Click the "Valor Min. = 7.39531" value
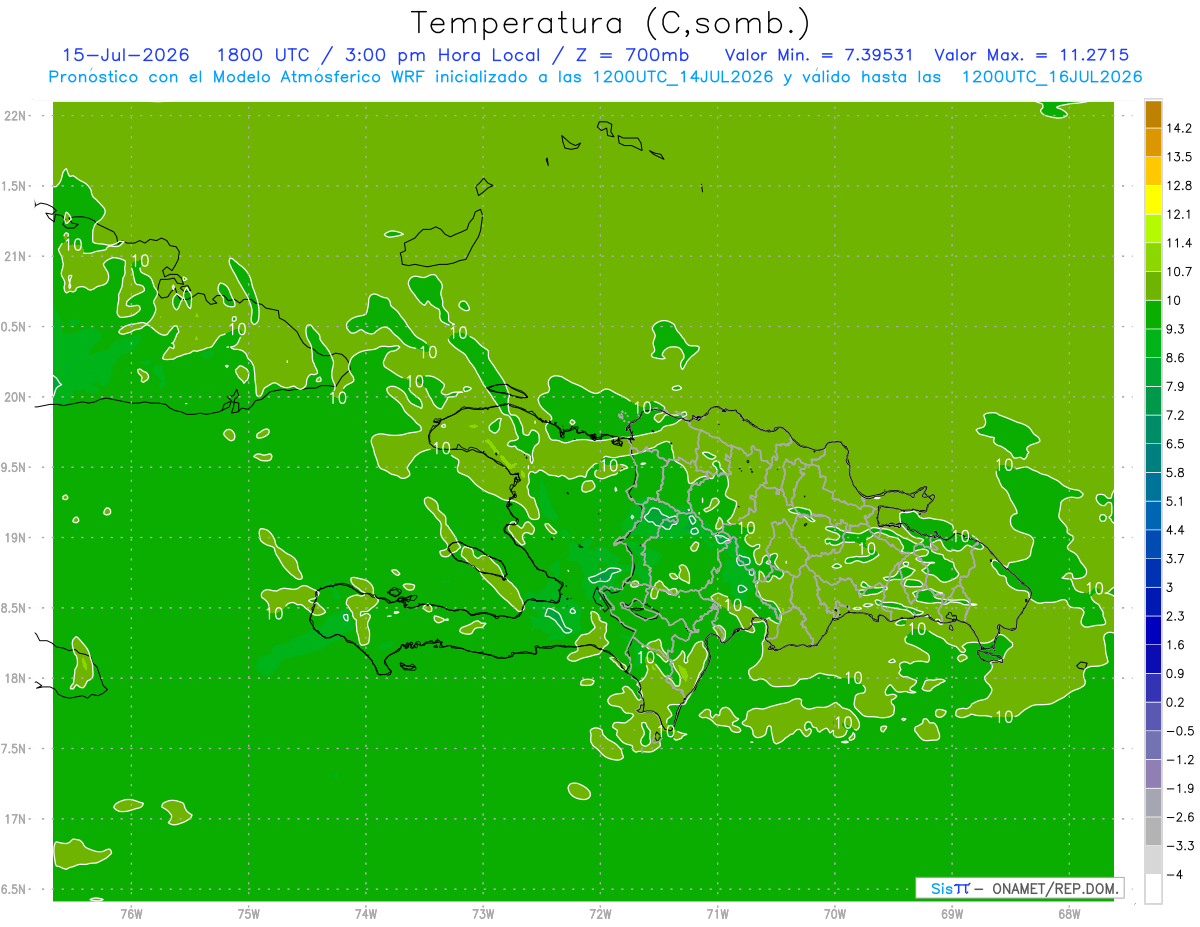 coord(818,55)
